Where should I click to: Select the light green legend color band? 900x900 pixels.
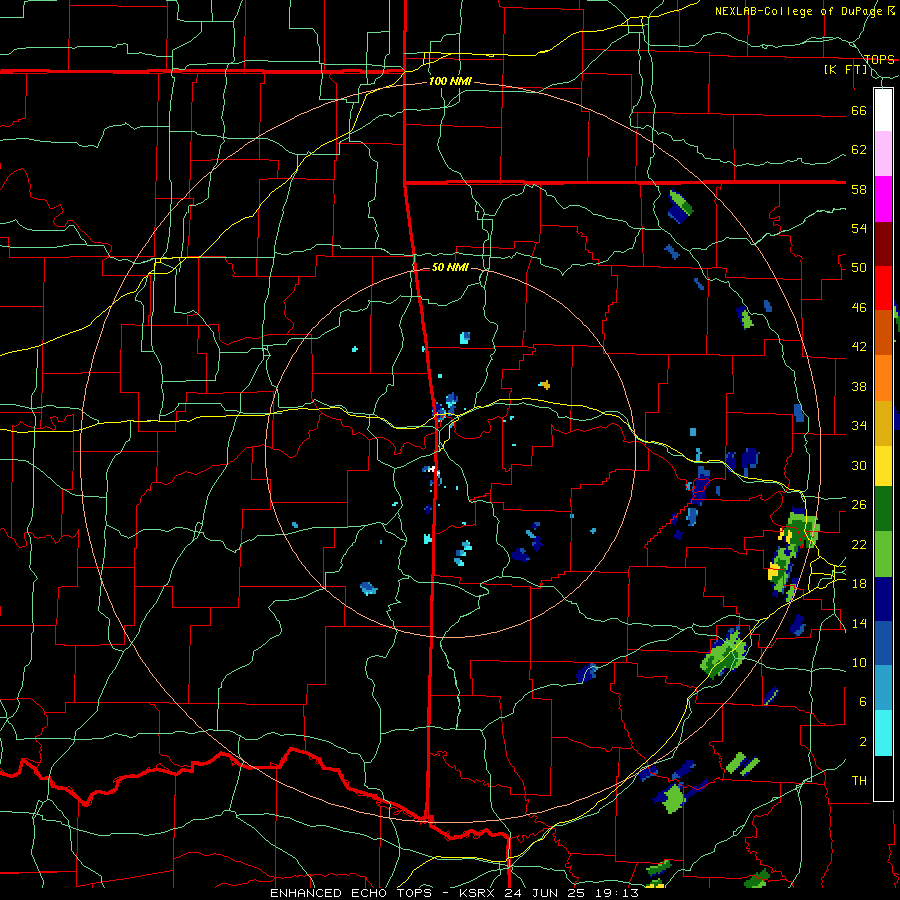point(883,554)
